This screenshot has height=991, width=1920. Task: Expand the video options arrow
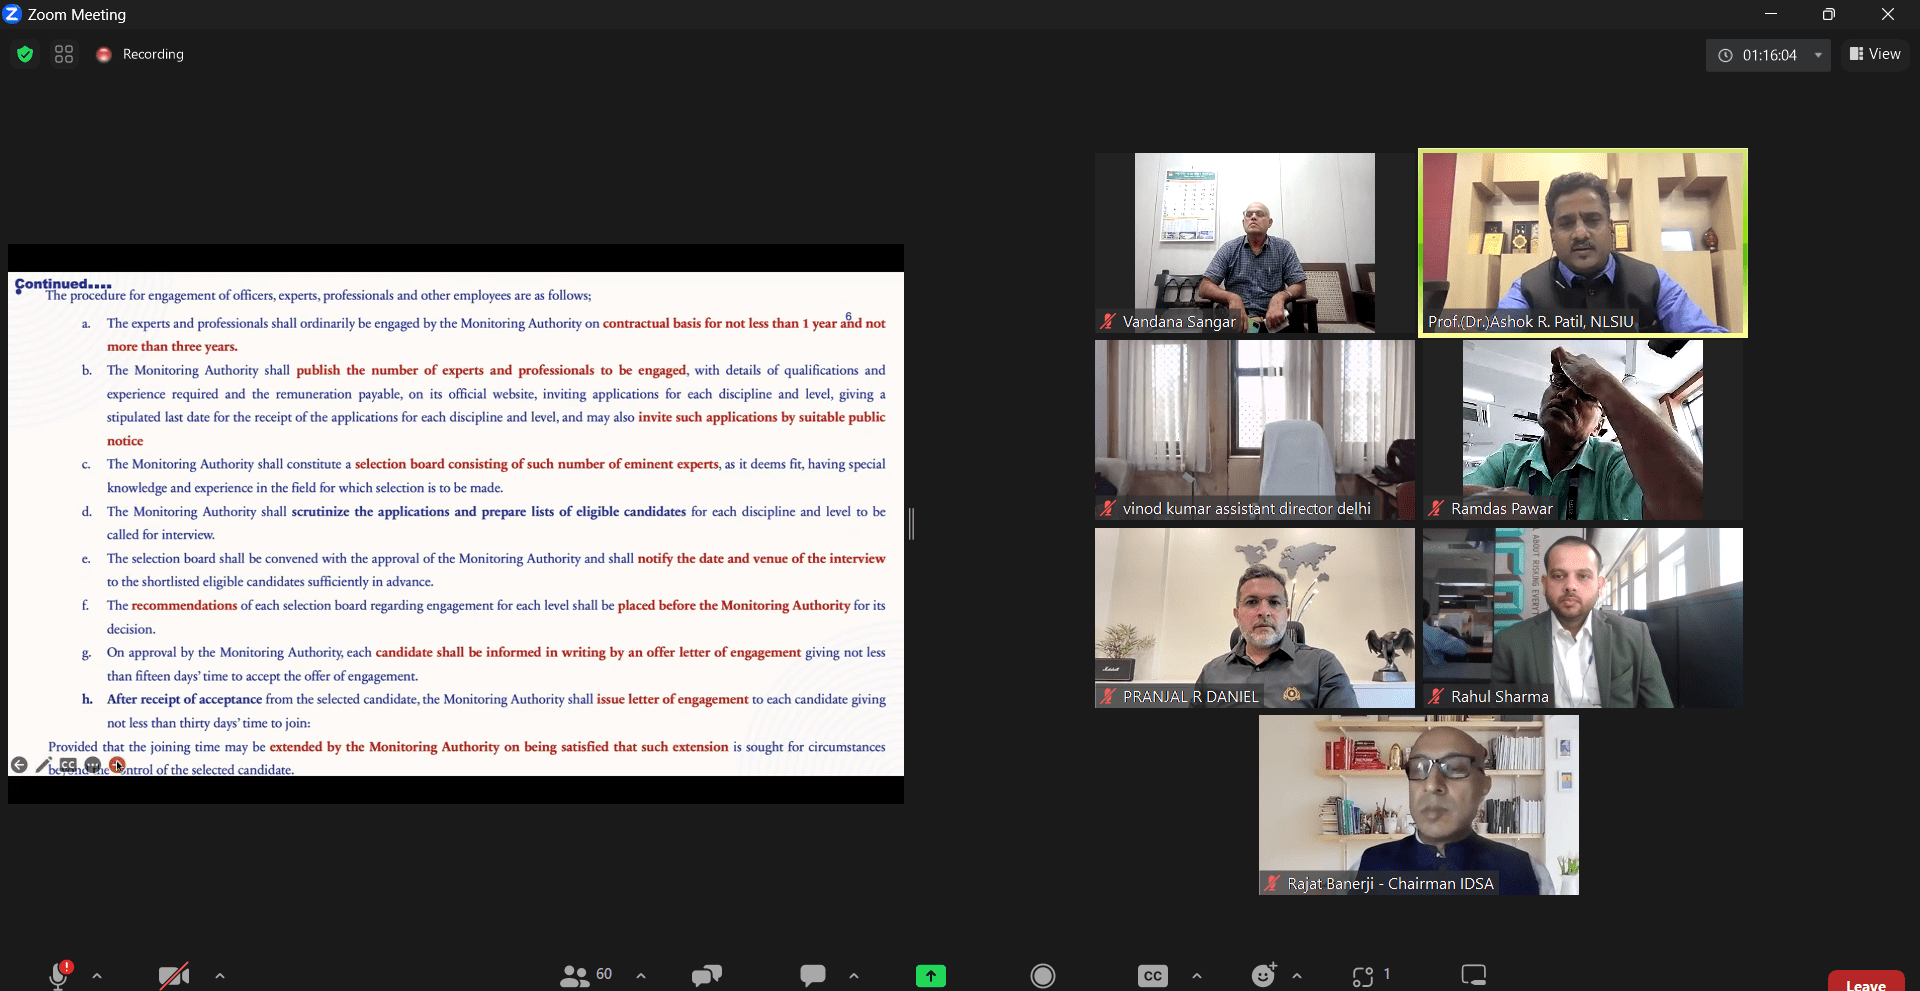point(220,976)
